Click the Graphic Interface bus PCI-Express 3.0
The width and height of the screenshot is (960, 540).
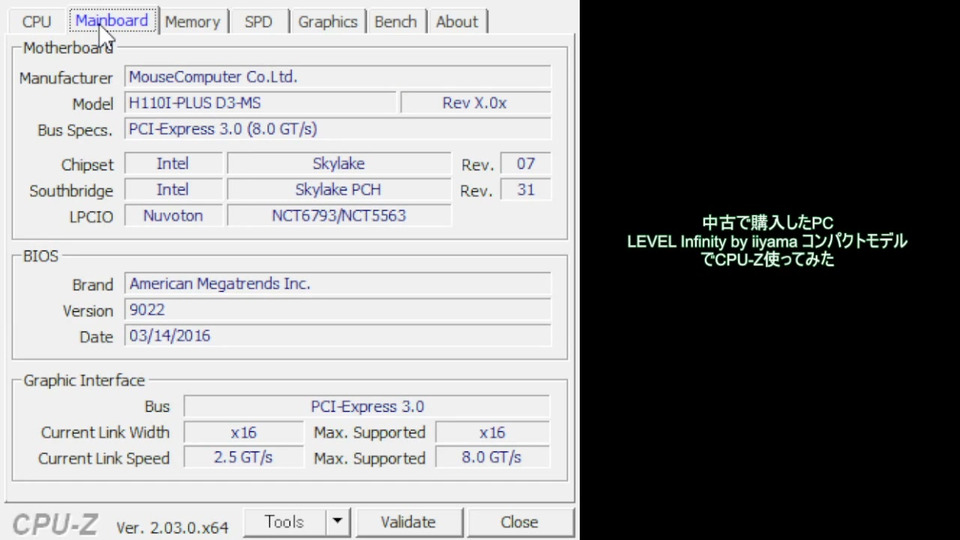tap(367, 407)
